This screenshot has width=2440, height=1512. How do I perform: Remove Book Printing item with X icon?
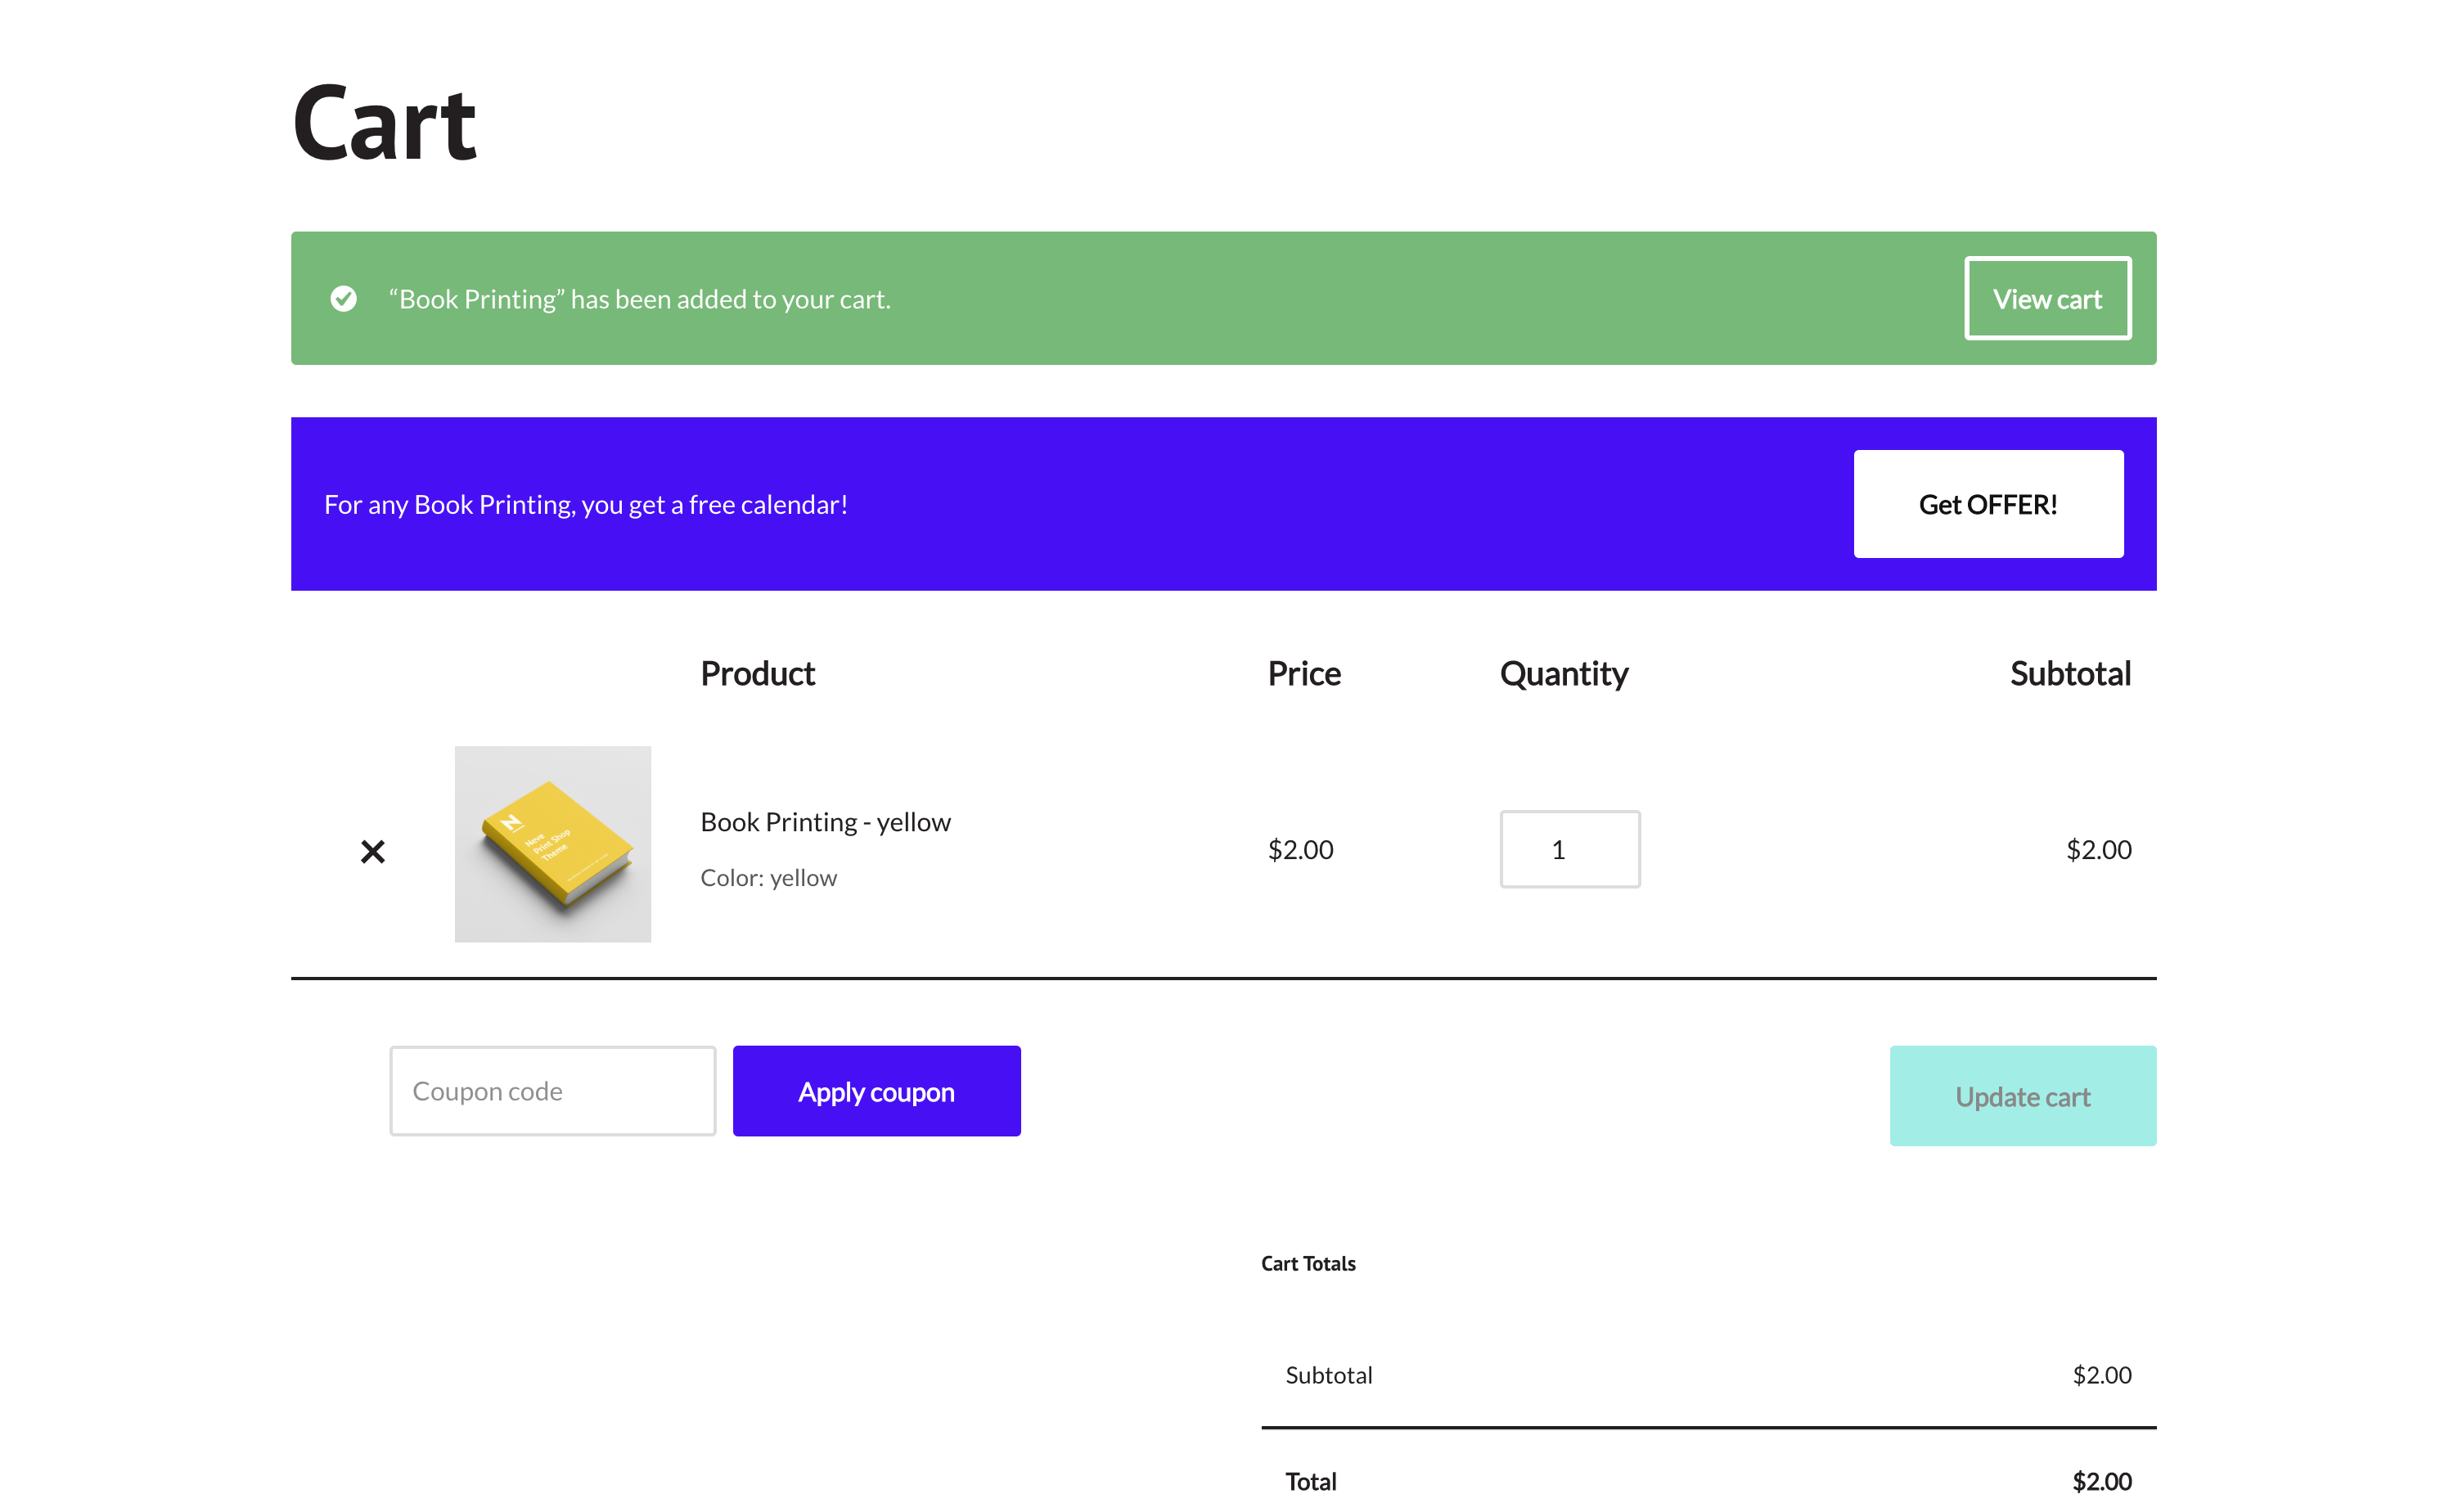(372, 851)
